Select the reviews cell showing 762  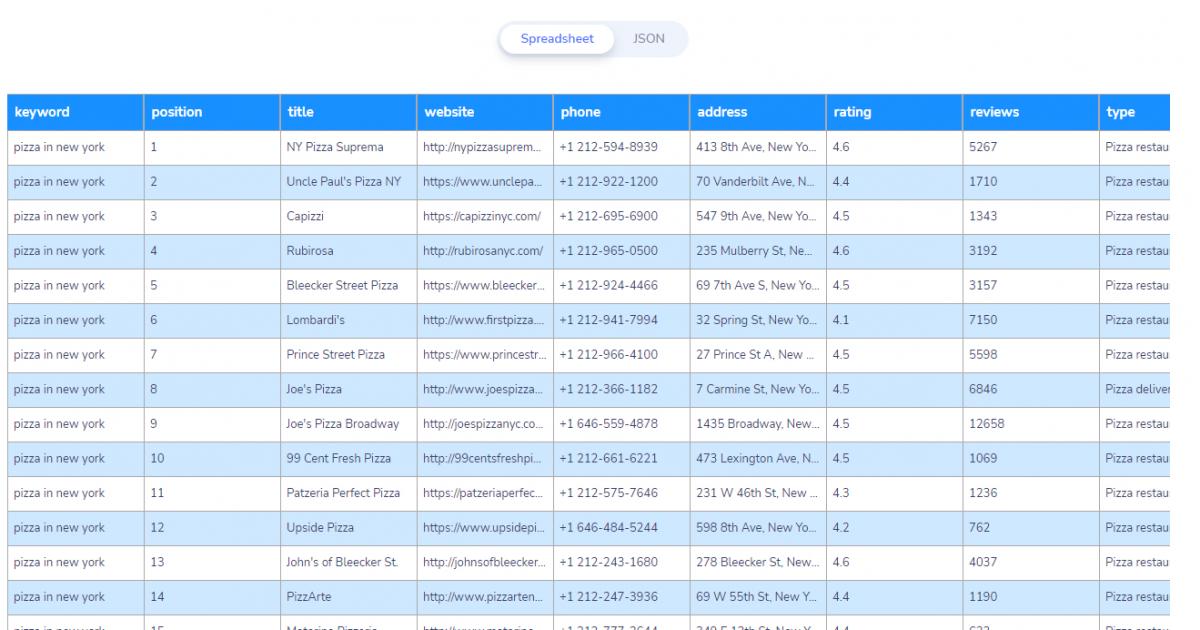coord(1031,528)
